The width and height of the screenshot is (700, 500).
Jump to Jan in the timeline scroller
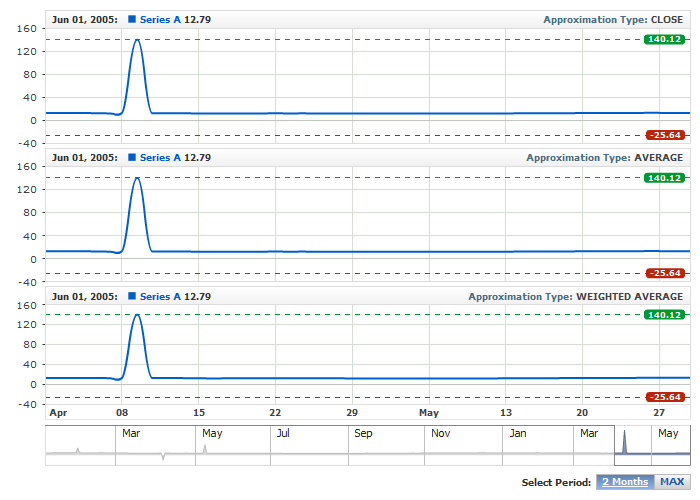[517, 434]
